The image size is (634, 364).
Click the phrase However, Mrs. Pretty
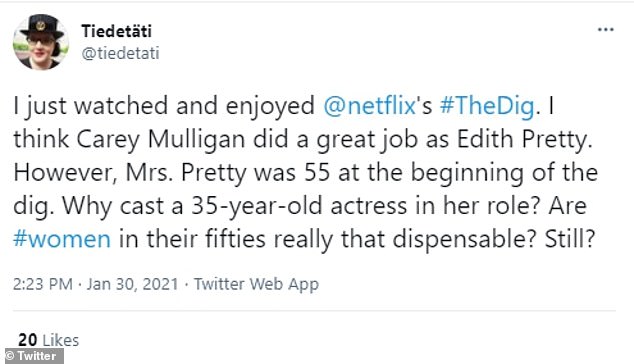pos(130,173)
